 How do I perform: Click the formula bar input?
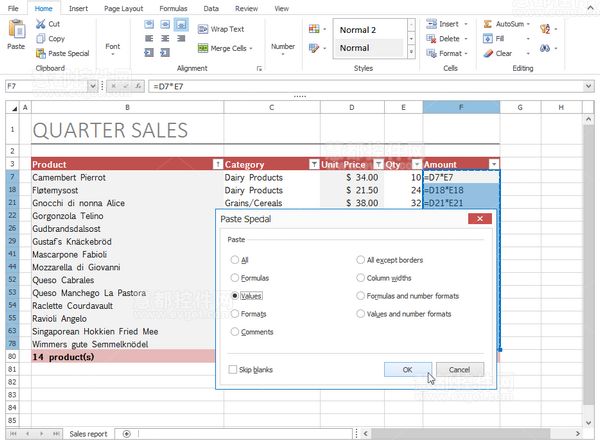[x=365, y=86]
